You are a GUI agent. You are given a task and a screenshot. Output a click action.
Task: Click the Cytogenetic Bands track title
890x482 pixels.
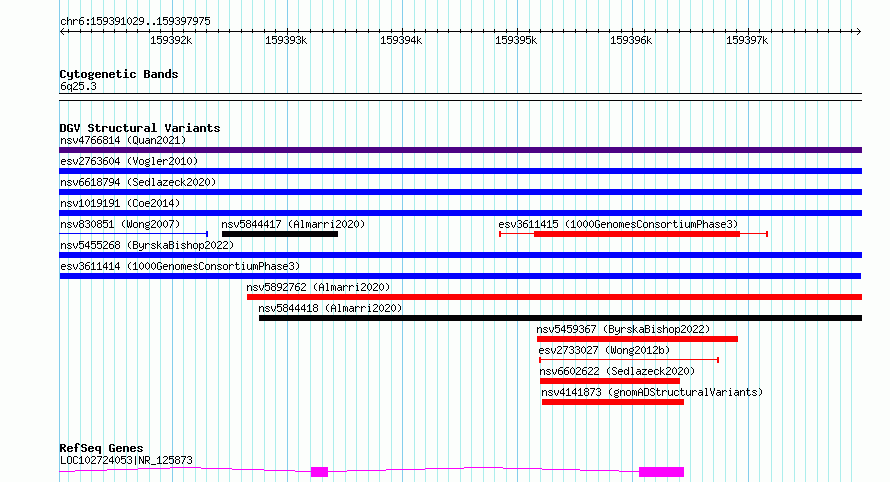pyautogui.click(x=119, y=74)
